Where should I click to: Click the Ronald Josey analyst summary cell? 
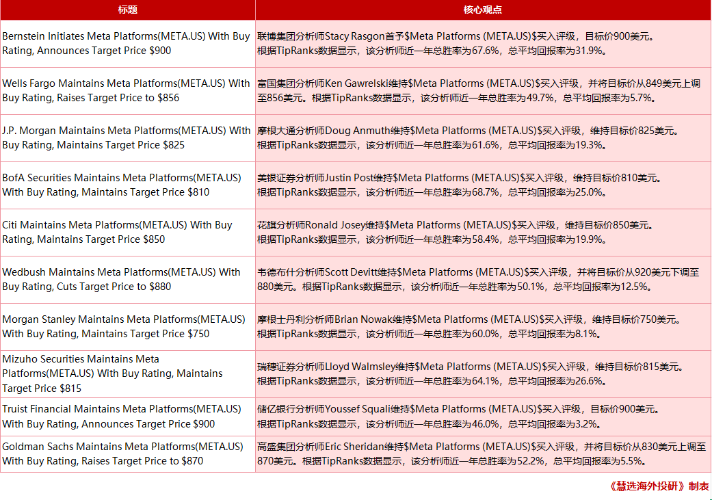point(483,233)
